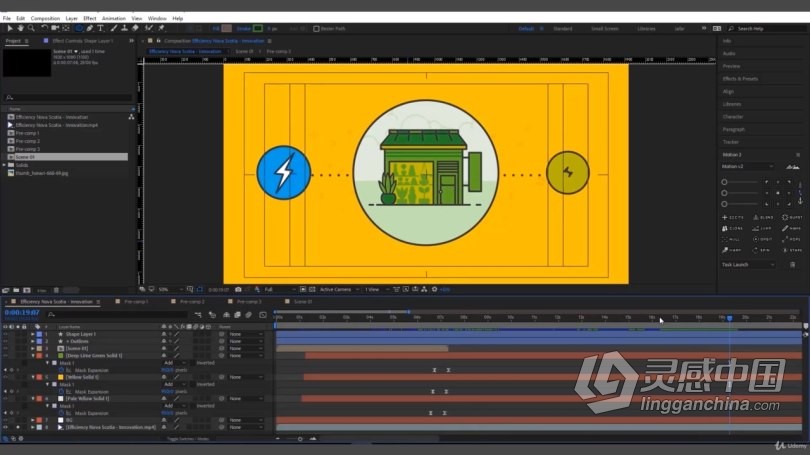The height and width of the screenshot is (455, 810).
Task: Switch to the Standard workspace
Action: click(x=563, y=29)
